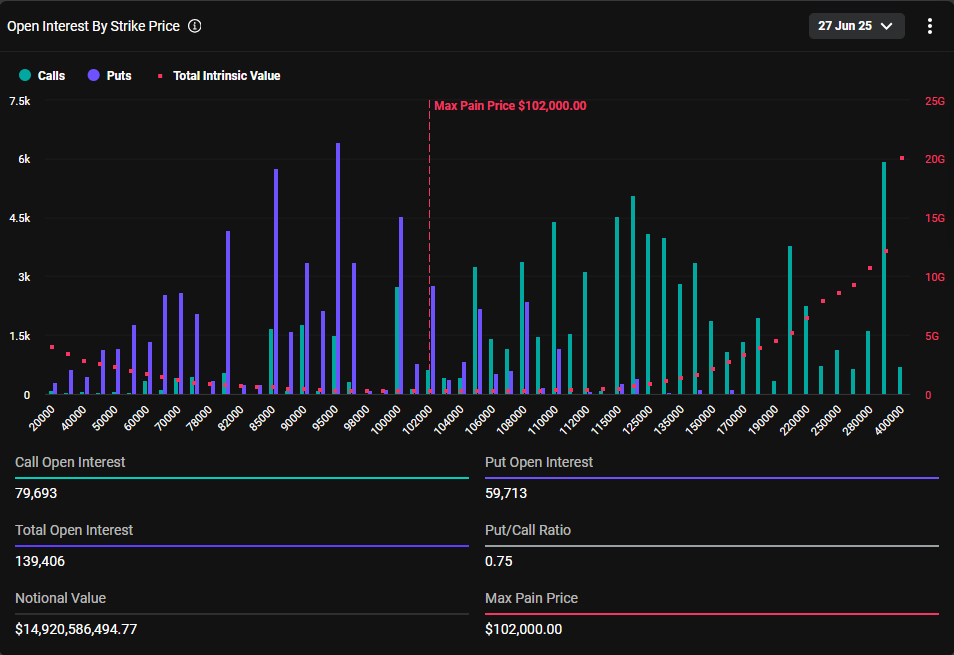The height and width of the screenshot is (655, 954).
Task: Select the Total Open Interest figure 139,406
Action: [40, 561]
